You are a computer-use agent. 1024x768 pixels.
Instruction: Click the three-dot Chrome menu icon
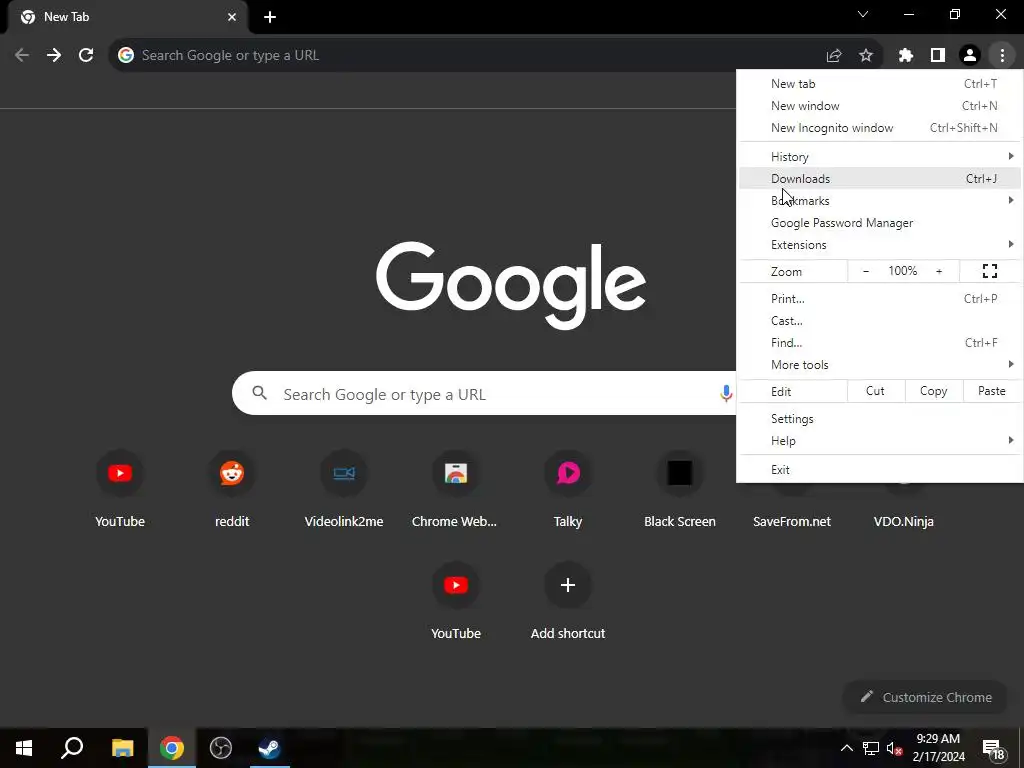click(1002, 56)
